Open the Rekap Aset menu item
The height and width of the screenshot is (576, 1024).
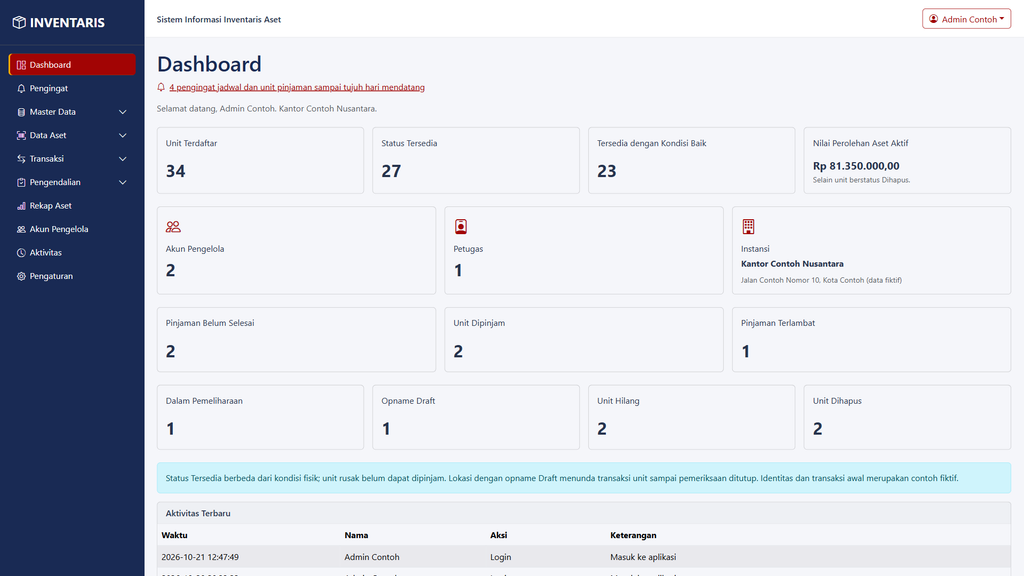(x=72, y=206)
